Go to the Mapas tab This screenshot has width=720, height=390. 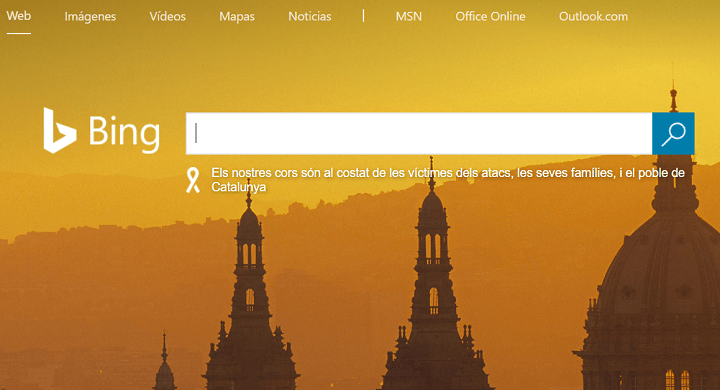[237, 17]
